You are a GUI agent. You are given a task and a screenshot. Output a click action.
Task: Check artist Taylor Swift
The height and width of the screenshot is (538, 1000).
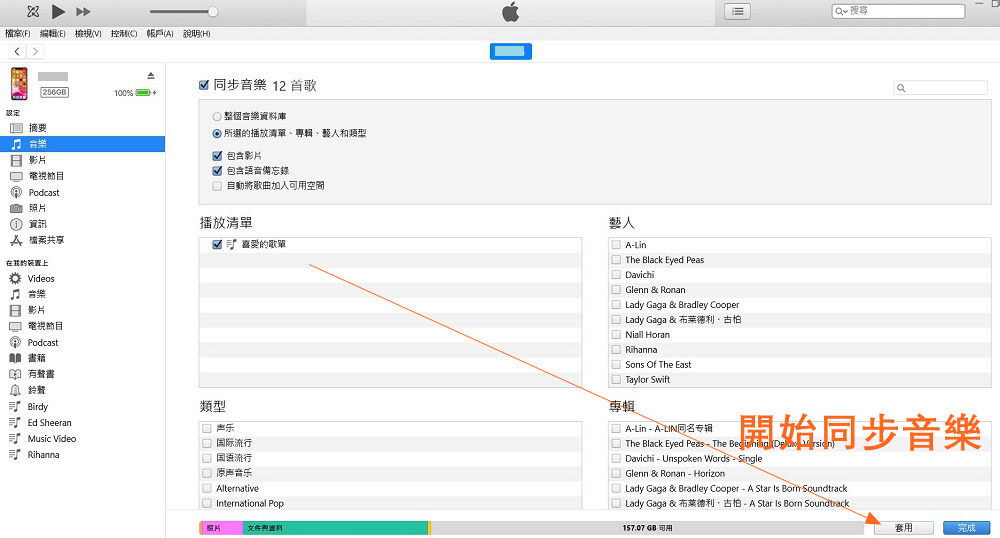pyautogui.click(x=616, y=379)
